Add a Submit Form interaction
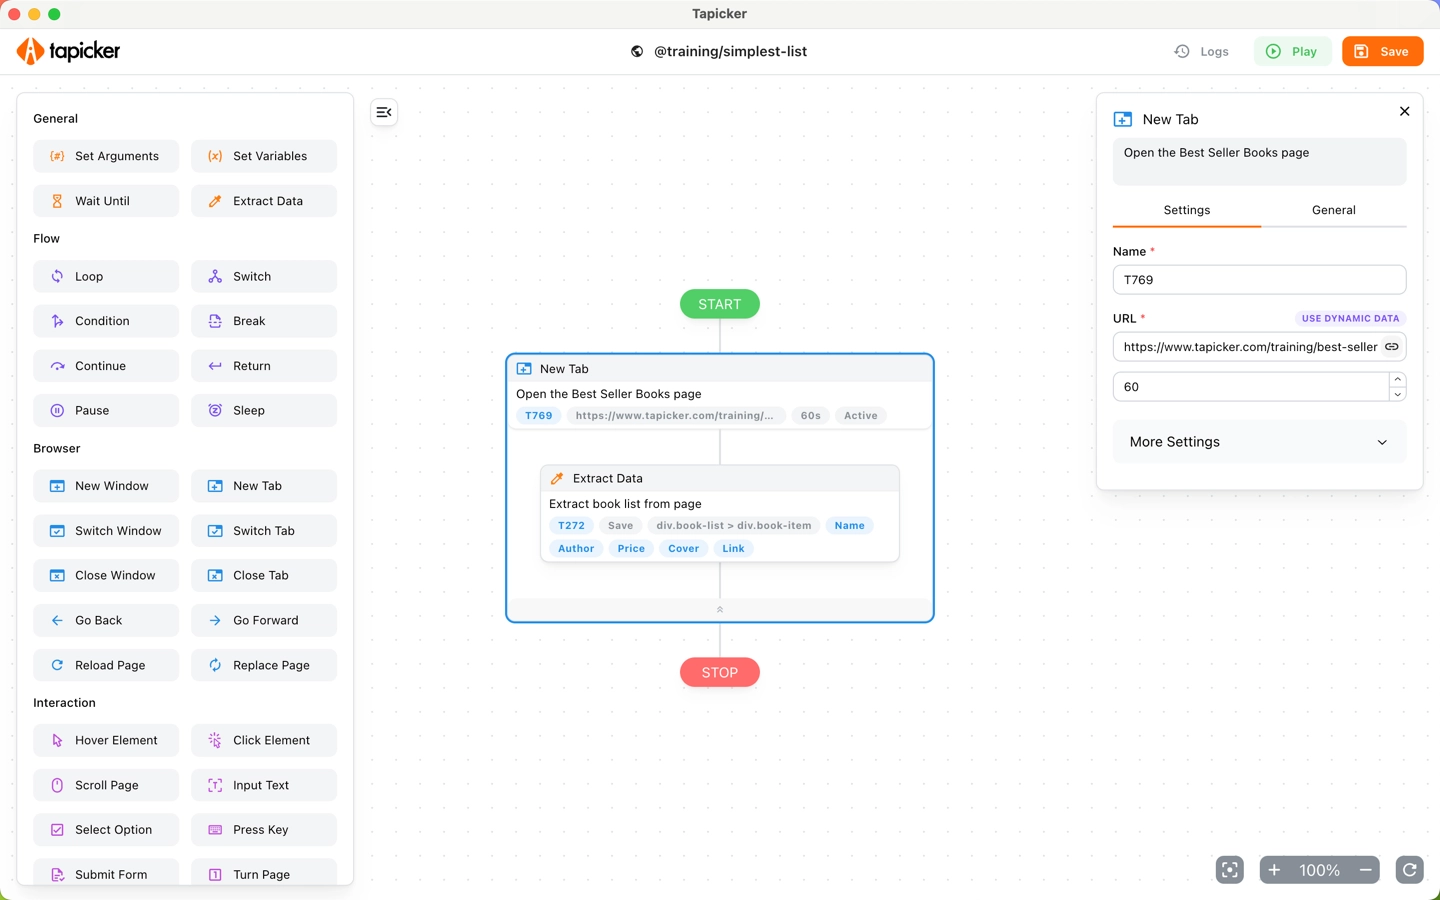 pyautogui.click(x=106, y=872)
